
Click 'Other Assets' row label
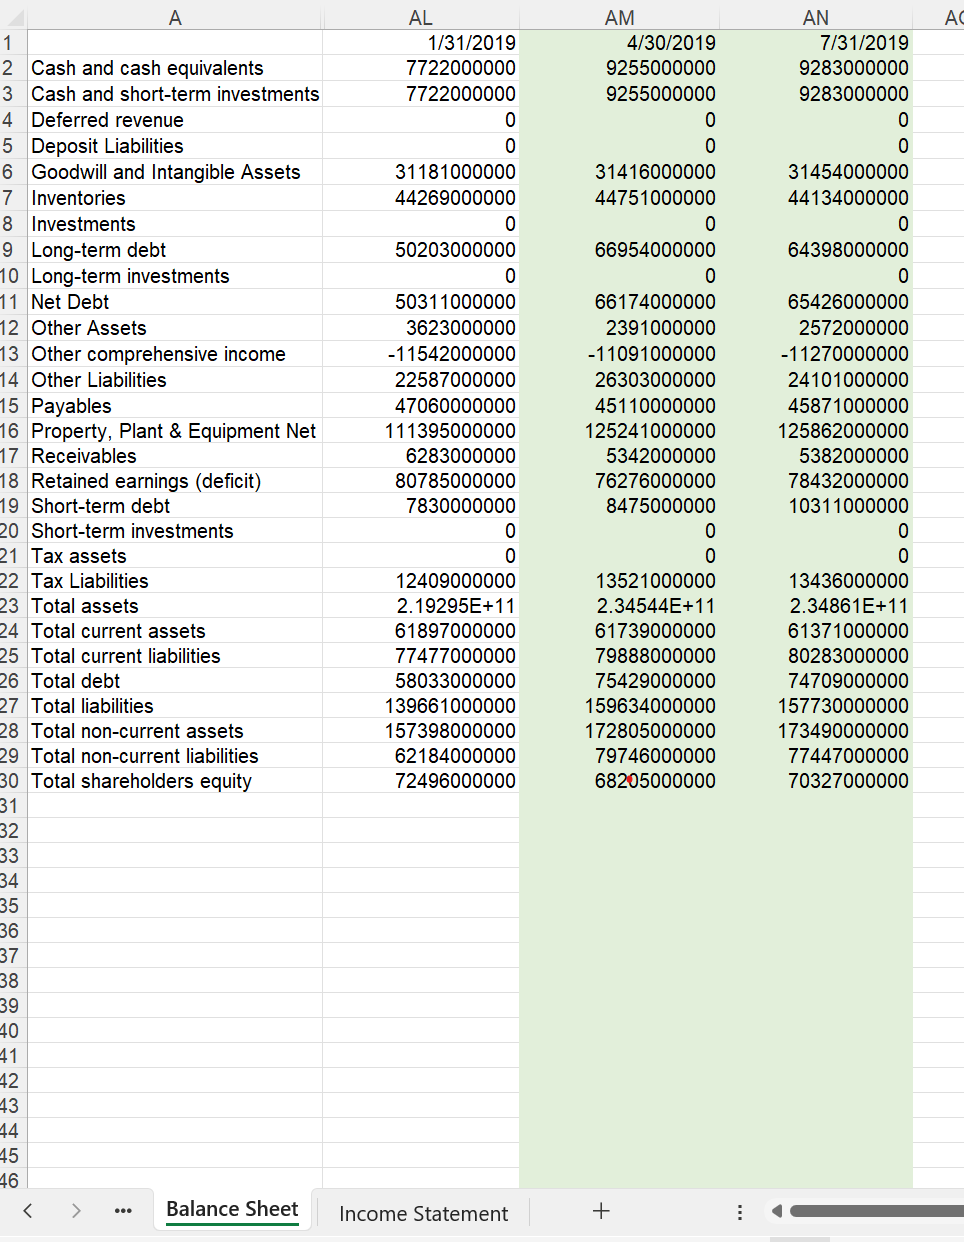pos(88,328)
